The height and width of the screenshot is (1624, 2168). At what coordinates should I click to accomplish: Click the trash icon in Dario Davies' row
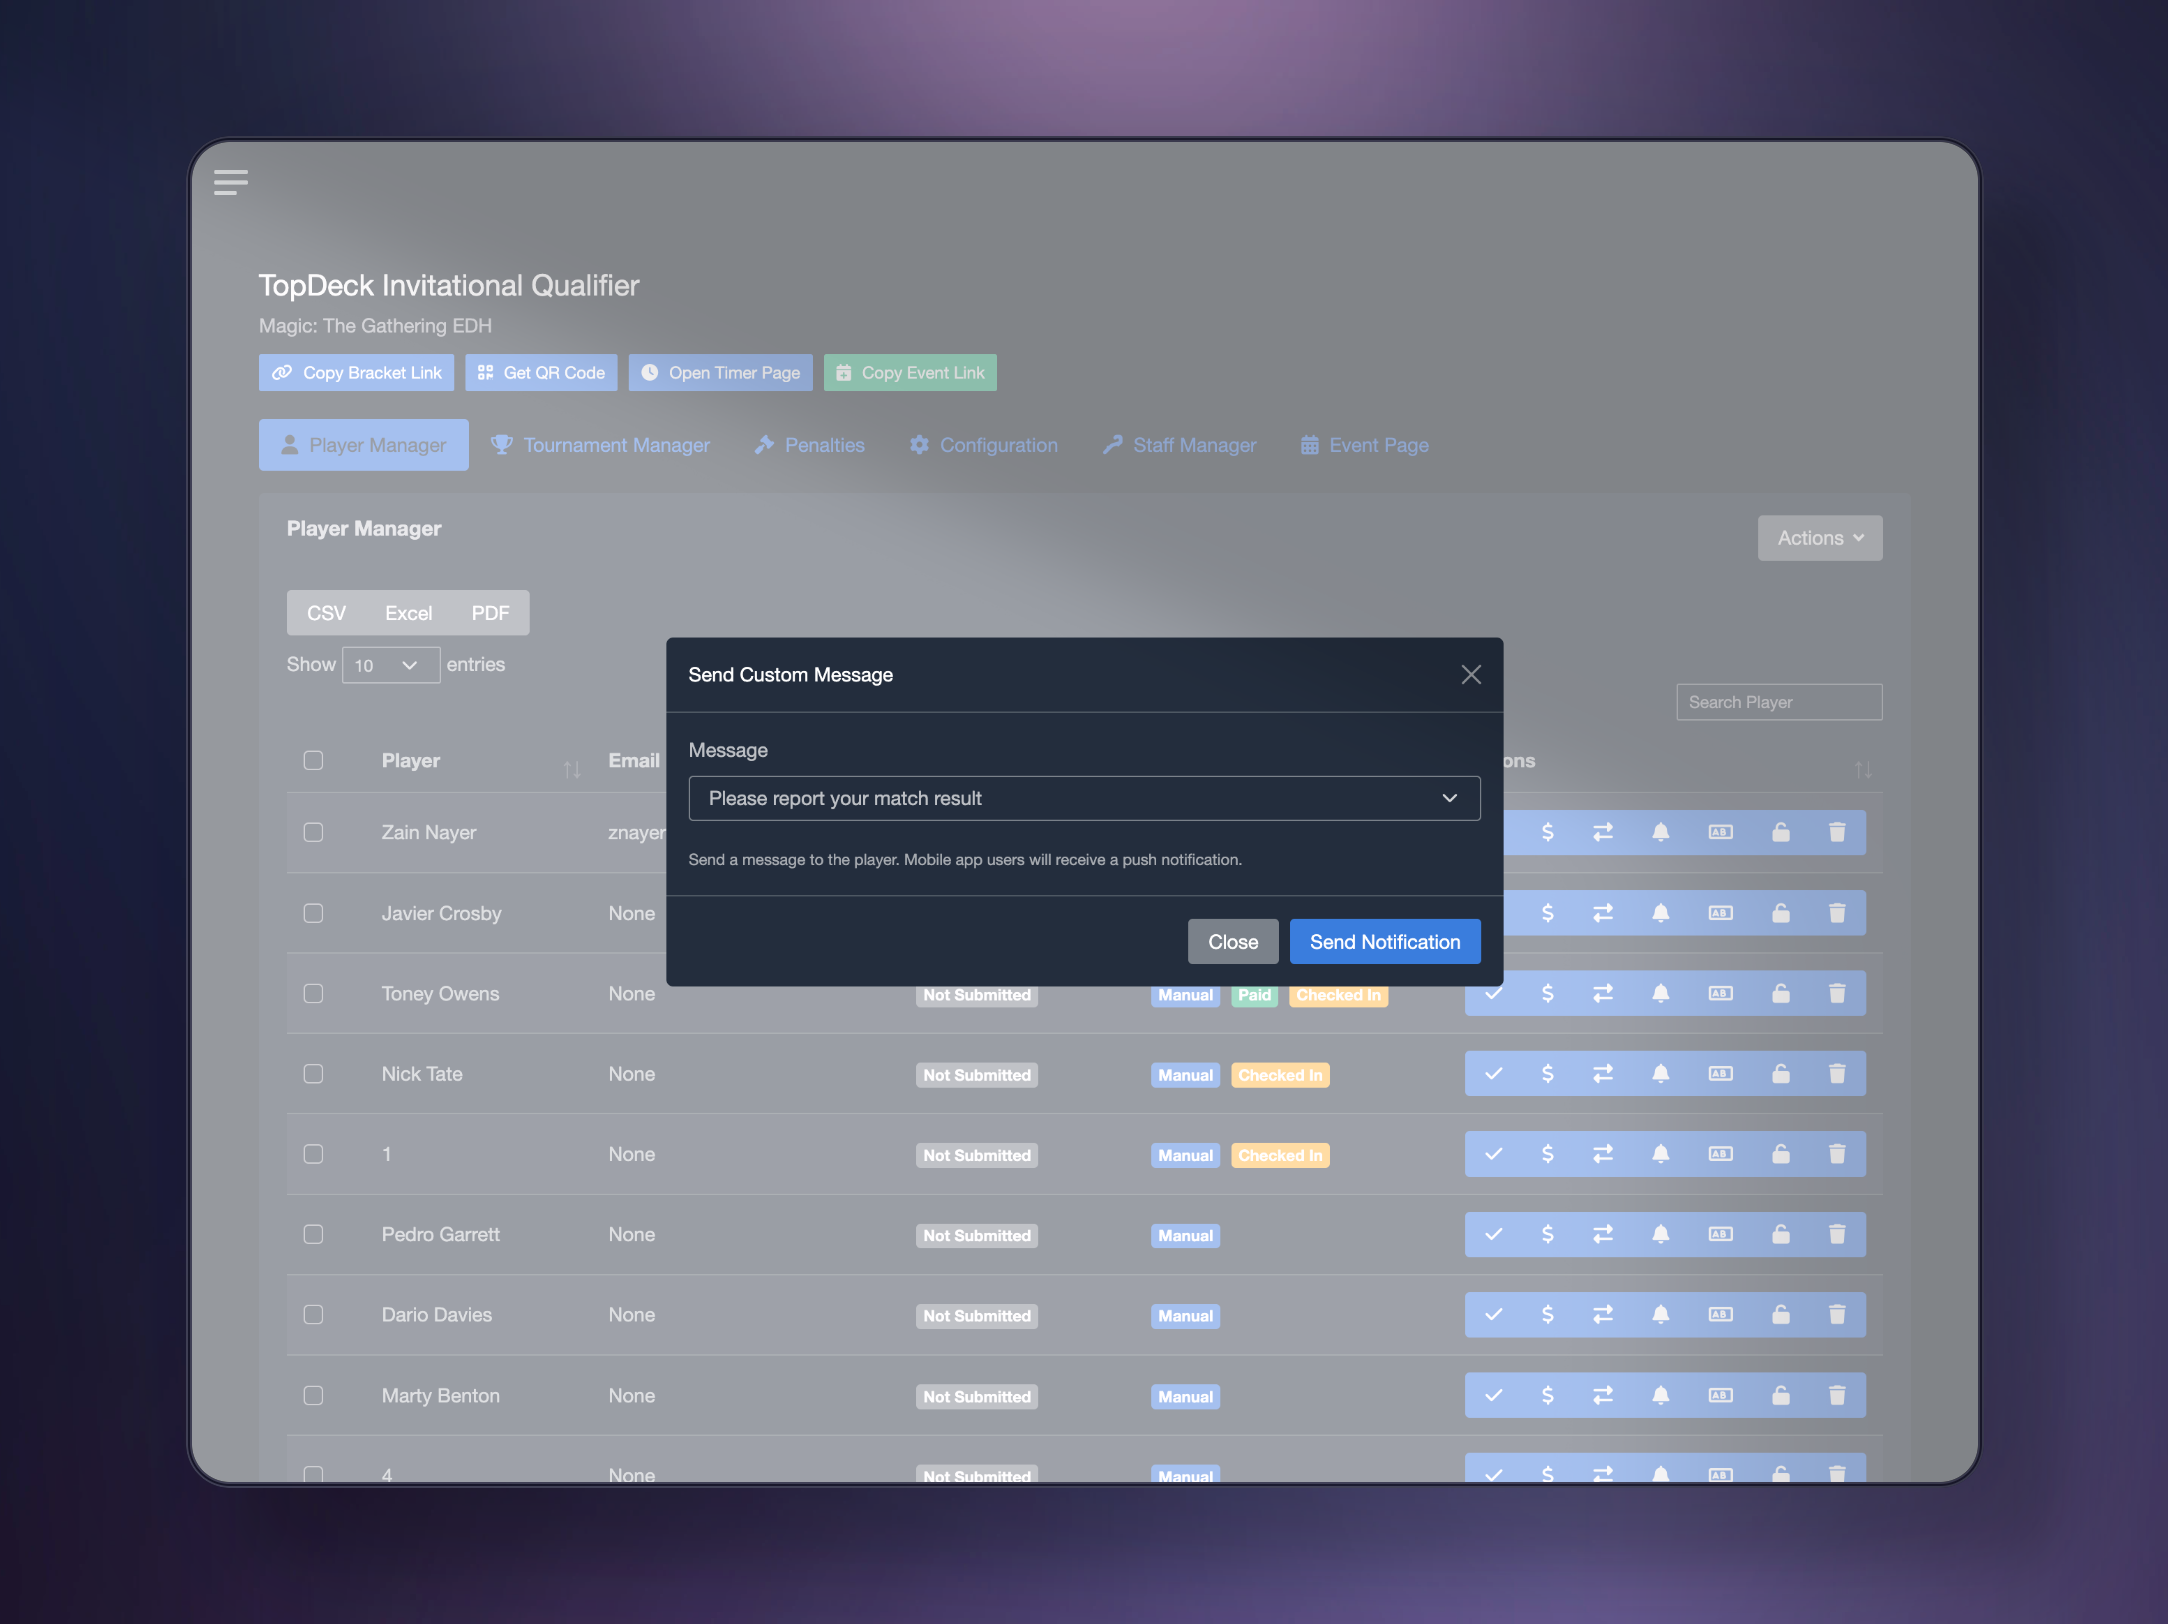pos(1837,1315)
